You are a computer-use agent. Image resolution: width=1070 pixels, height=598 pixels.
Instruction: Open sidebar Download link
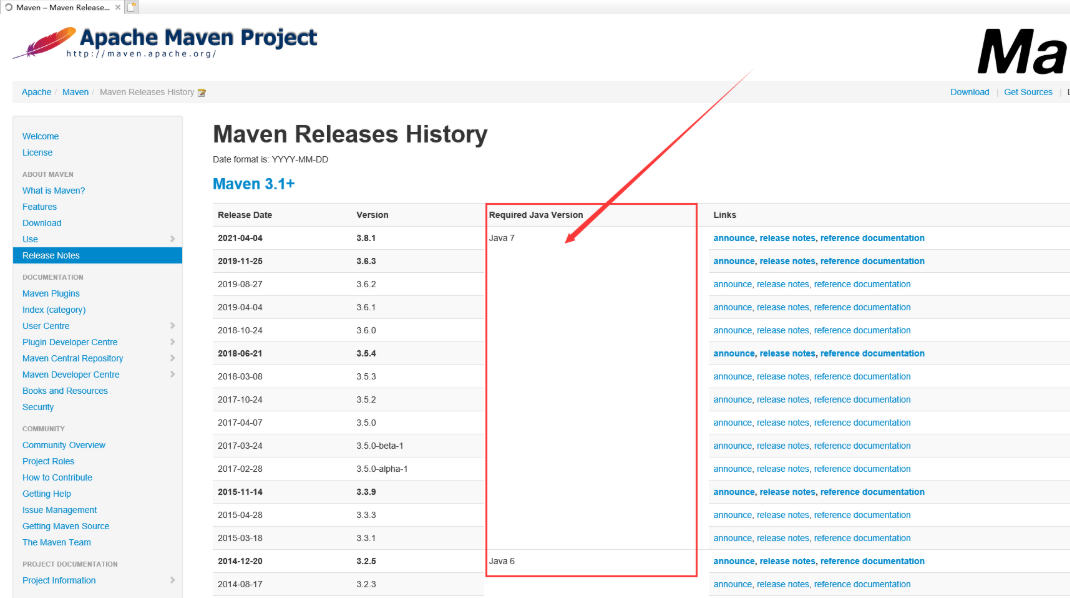tap(42, 223)
